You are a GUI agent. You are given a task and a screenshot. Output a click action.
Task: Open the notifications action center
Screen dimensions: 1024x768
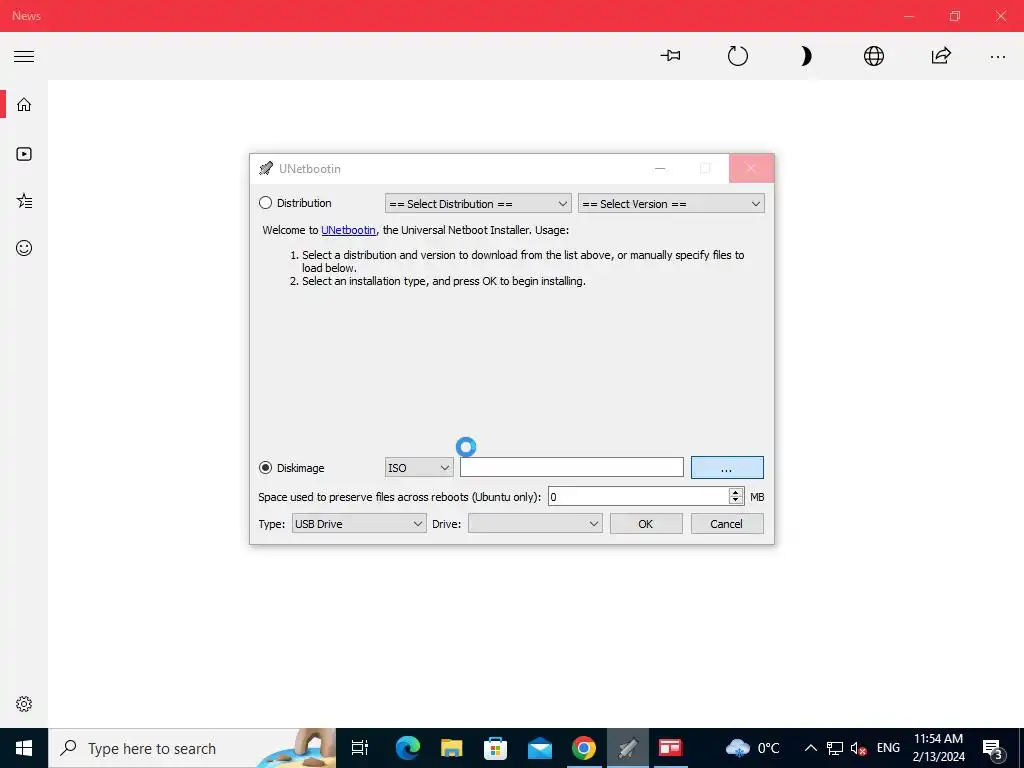993,748
